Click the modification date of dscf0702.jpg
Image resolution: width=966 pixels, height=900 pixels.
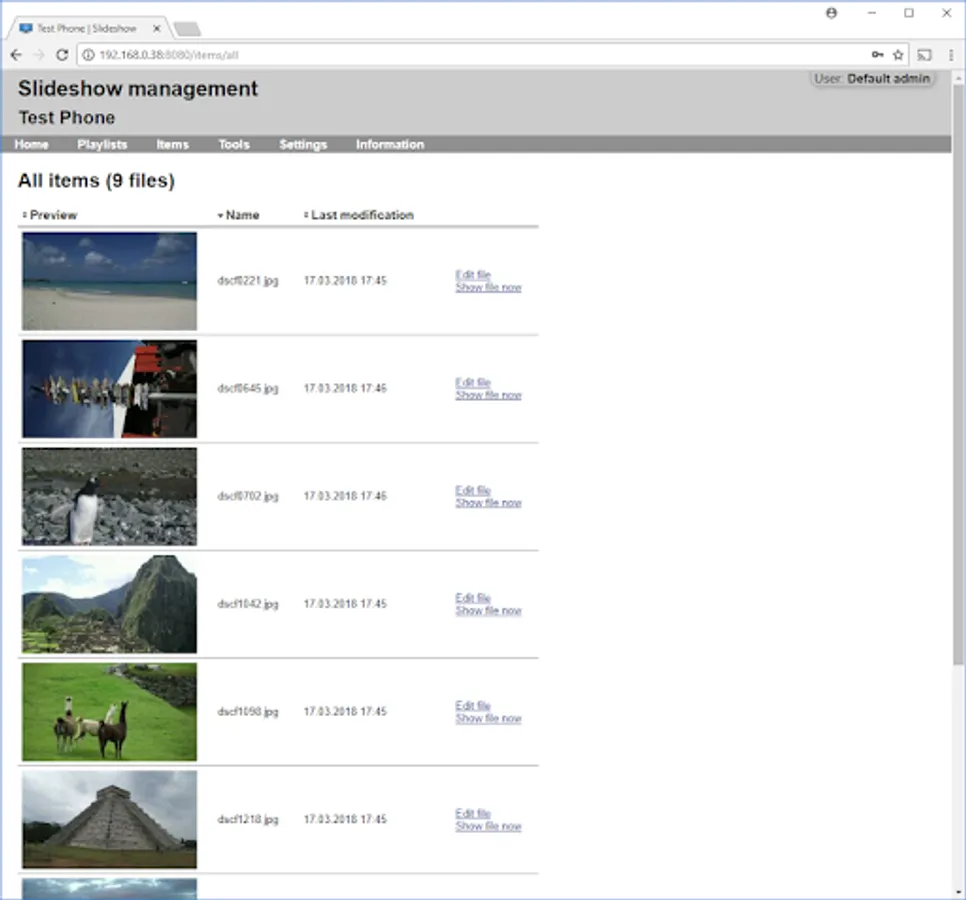345,497
